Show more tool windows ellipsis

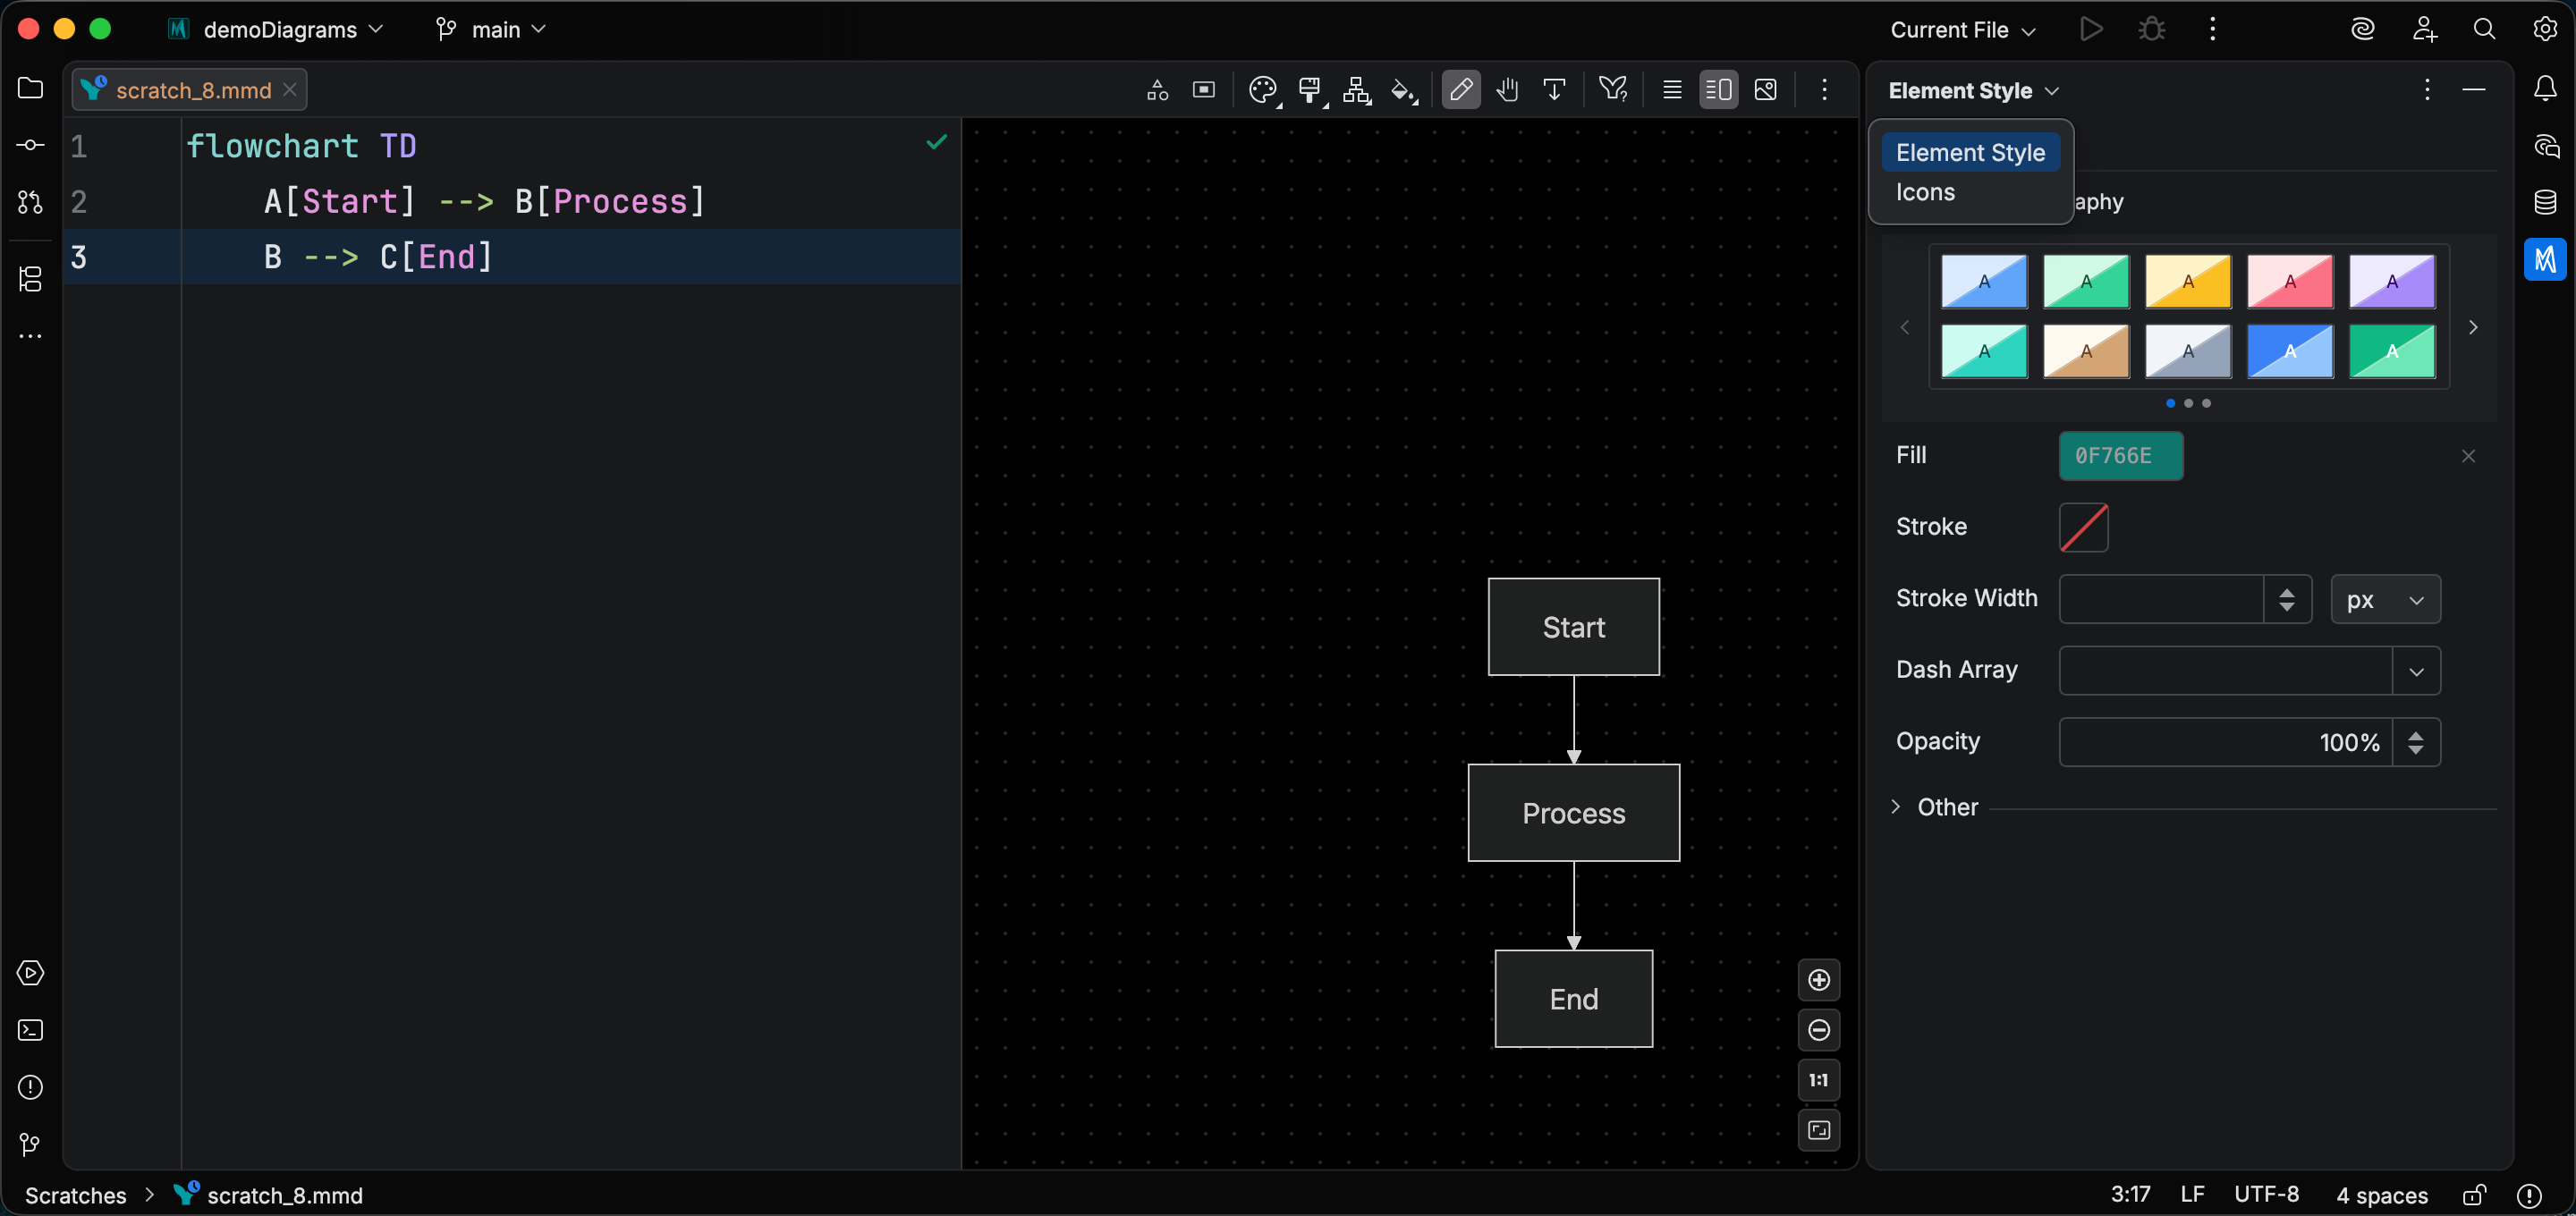(x=31, y=336)
